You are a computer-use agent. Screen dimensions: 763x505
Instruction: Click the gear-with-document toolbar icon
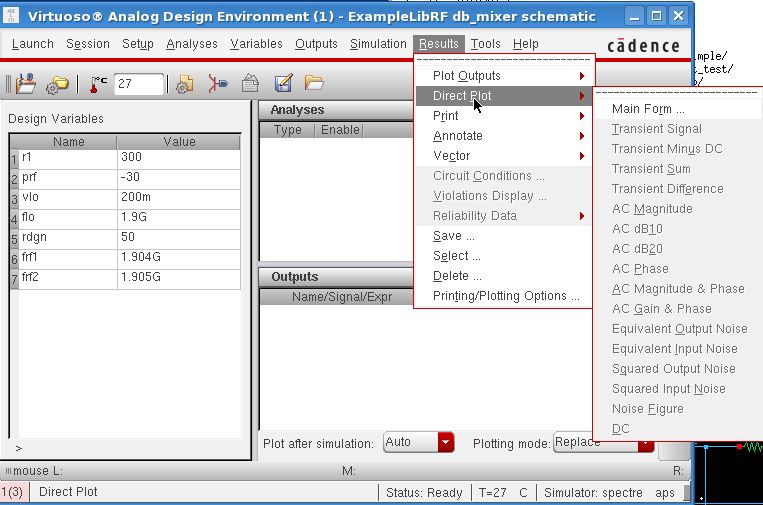185,84
